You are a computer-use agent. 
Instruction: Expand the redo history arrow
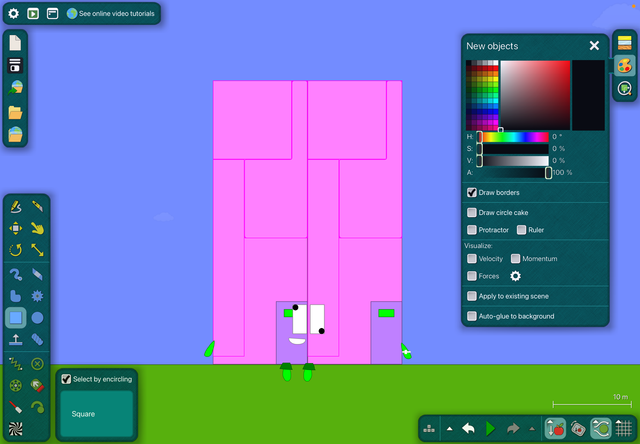pyautogui.click(x=531, y=428)
